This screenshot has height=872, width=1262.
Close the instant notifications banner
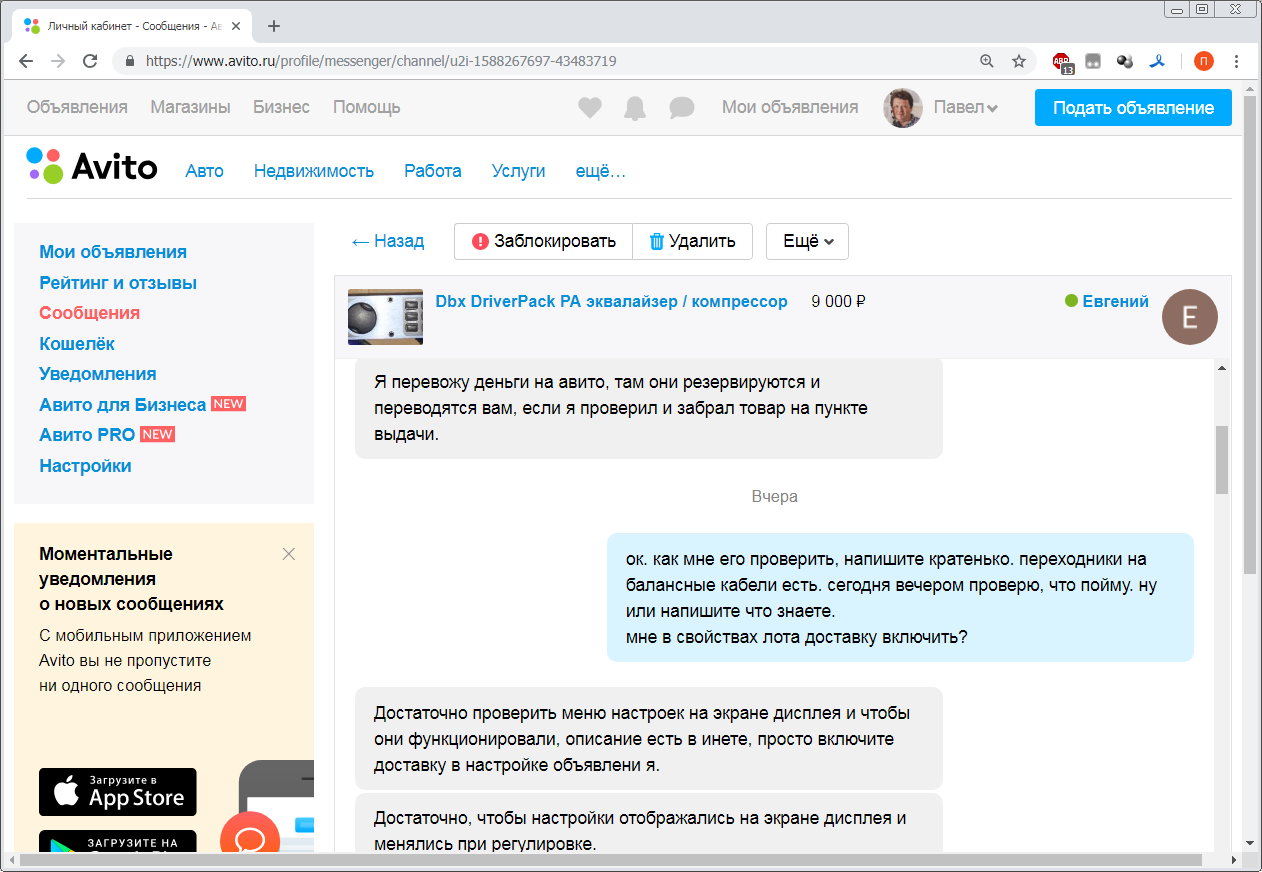tap(289, 554)
